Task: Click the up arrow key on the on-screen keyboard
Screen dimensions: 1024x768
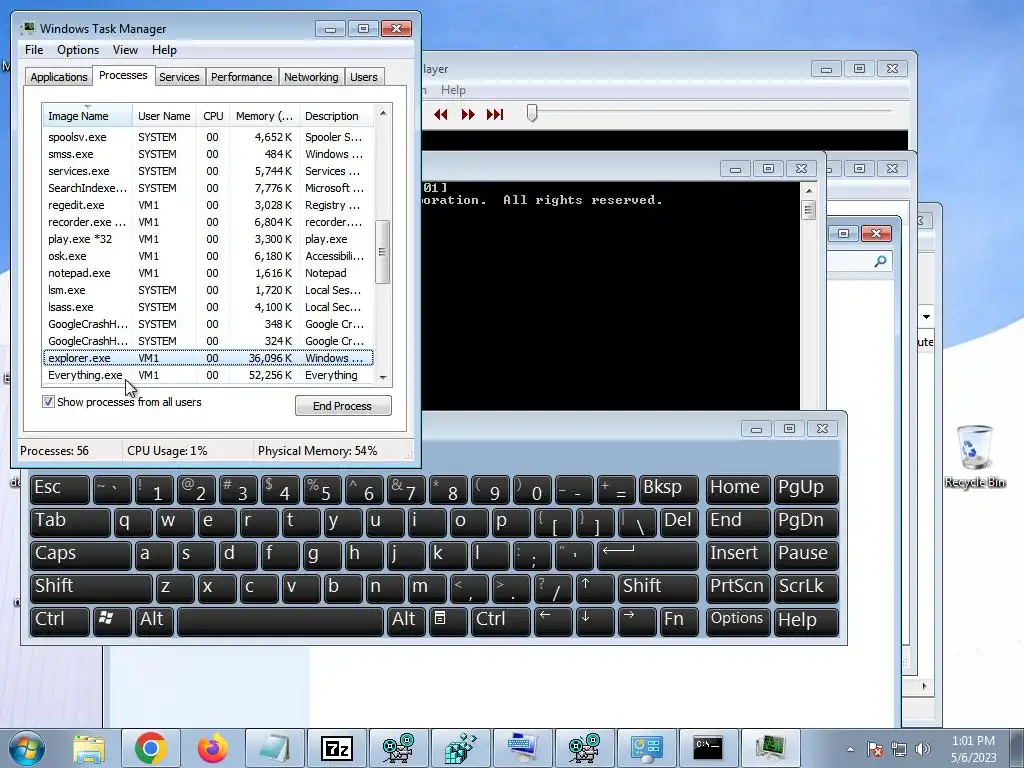Action: [x=594, y=588]
